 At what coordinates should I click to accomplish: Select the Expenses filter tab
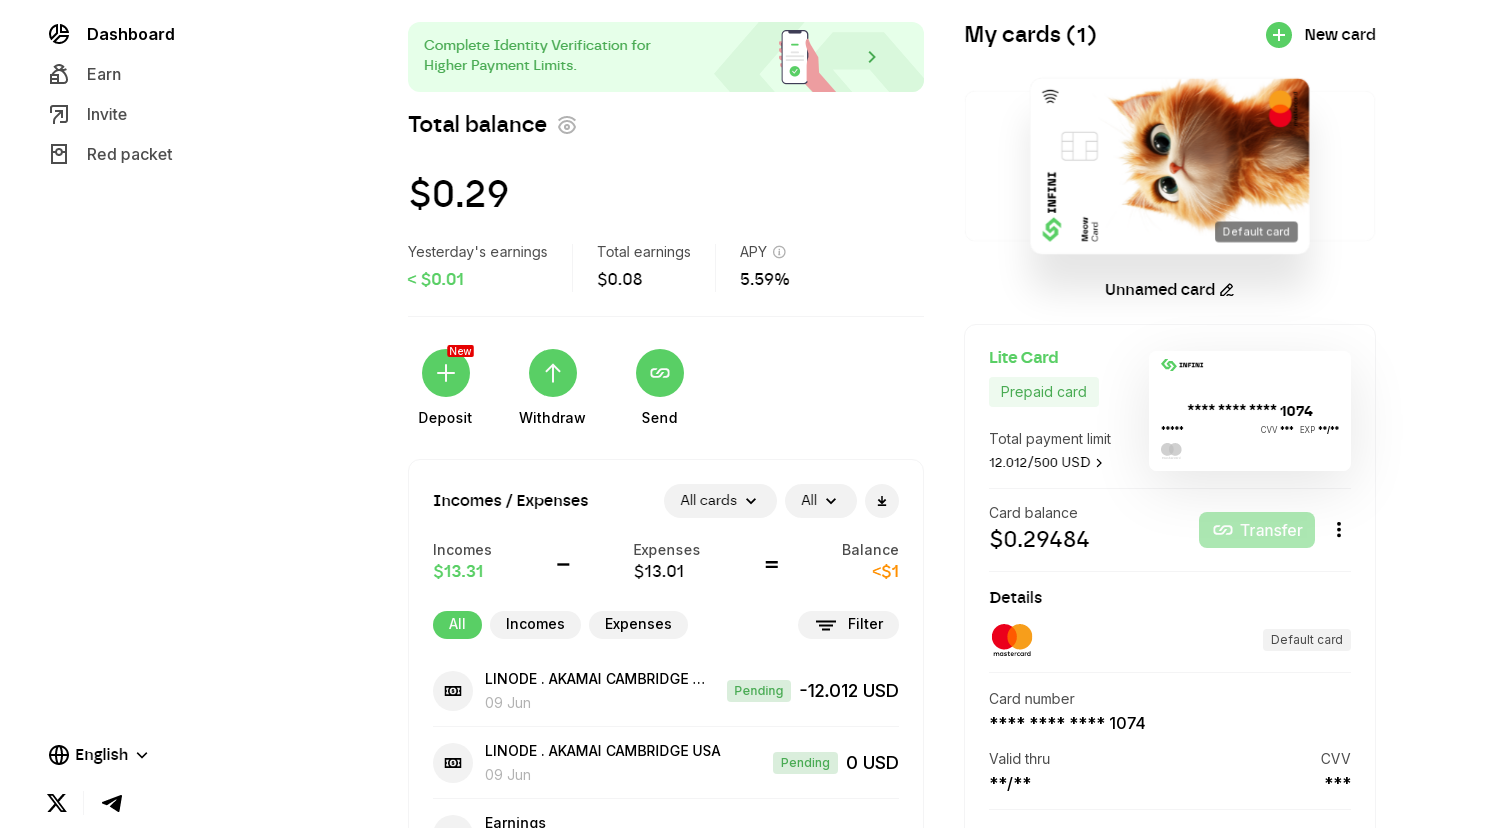pos(638,625)
